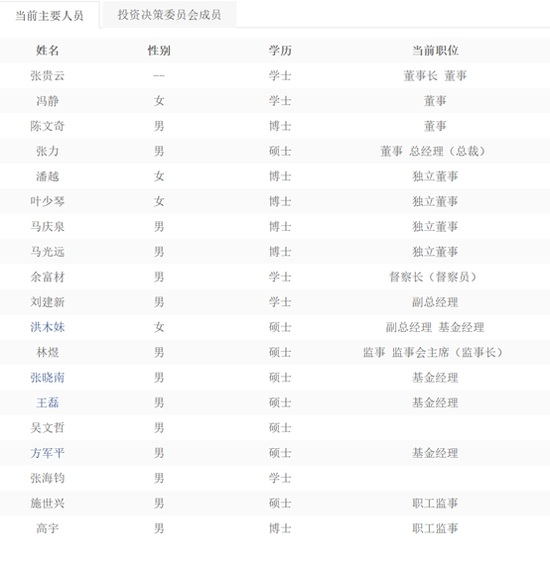Open 张晓南 profile link
The image size is (550, 563).
point(47,377)
